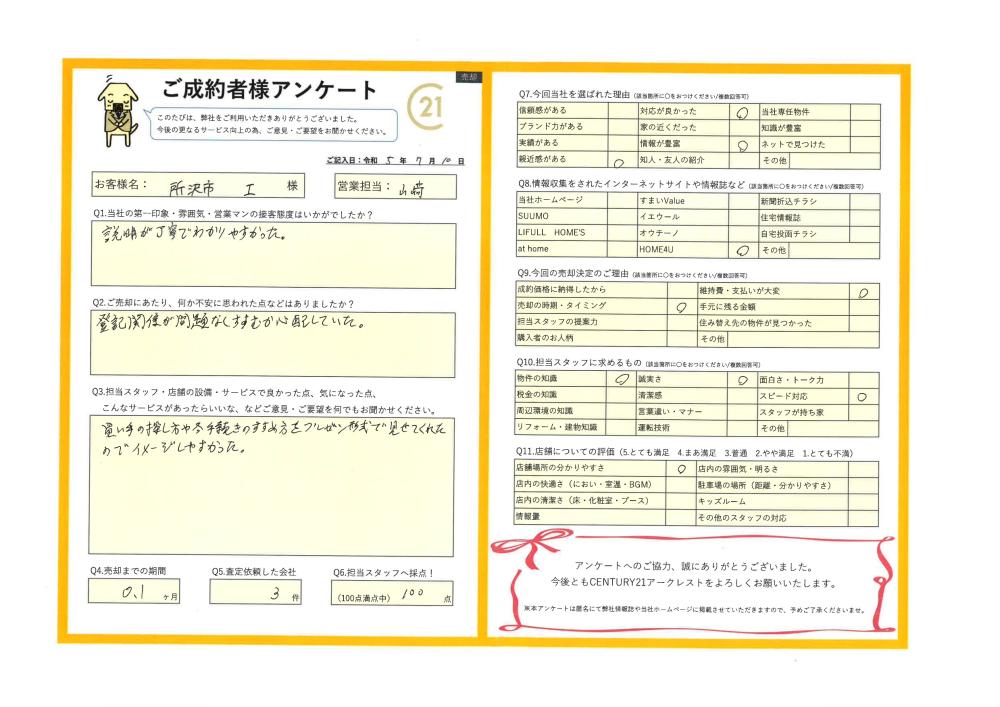Click the Q6 担当スタッフへ採点 label

tap(383, 573)
